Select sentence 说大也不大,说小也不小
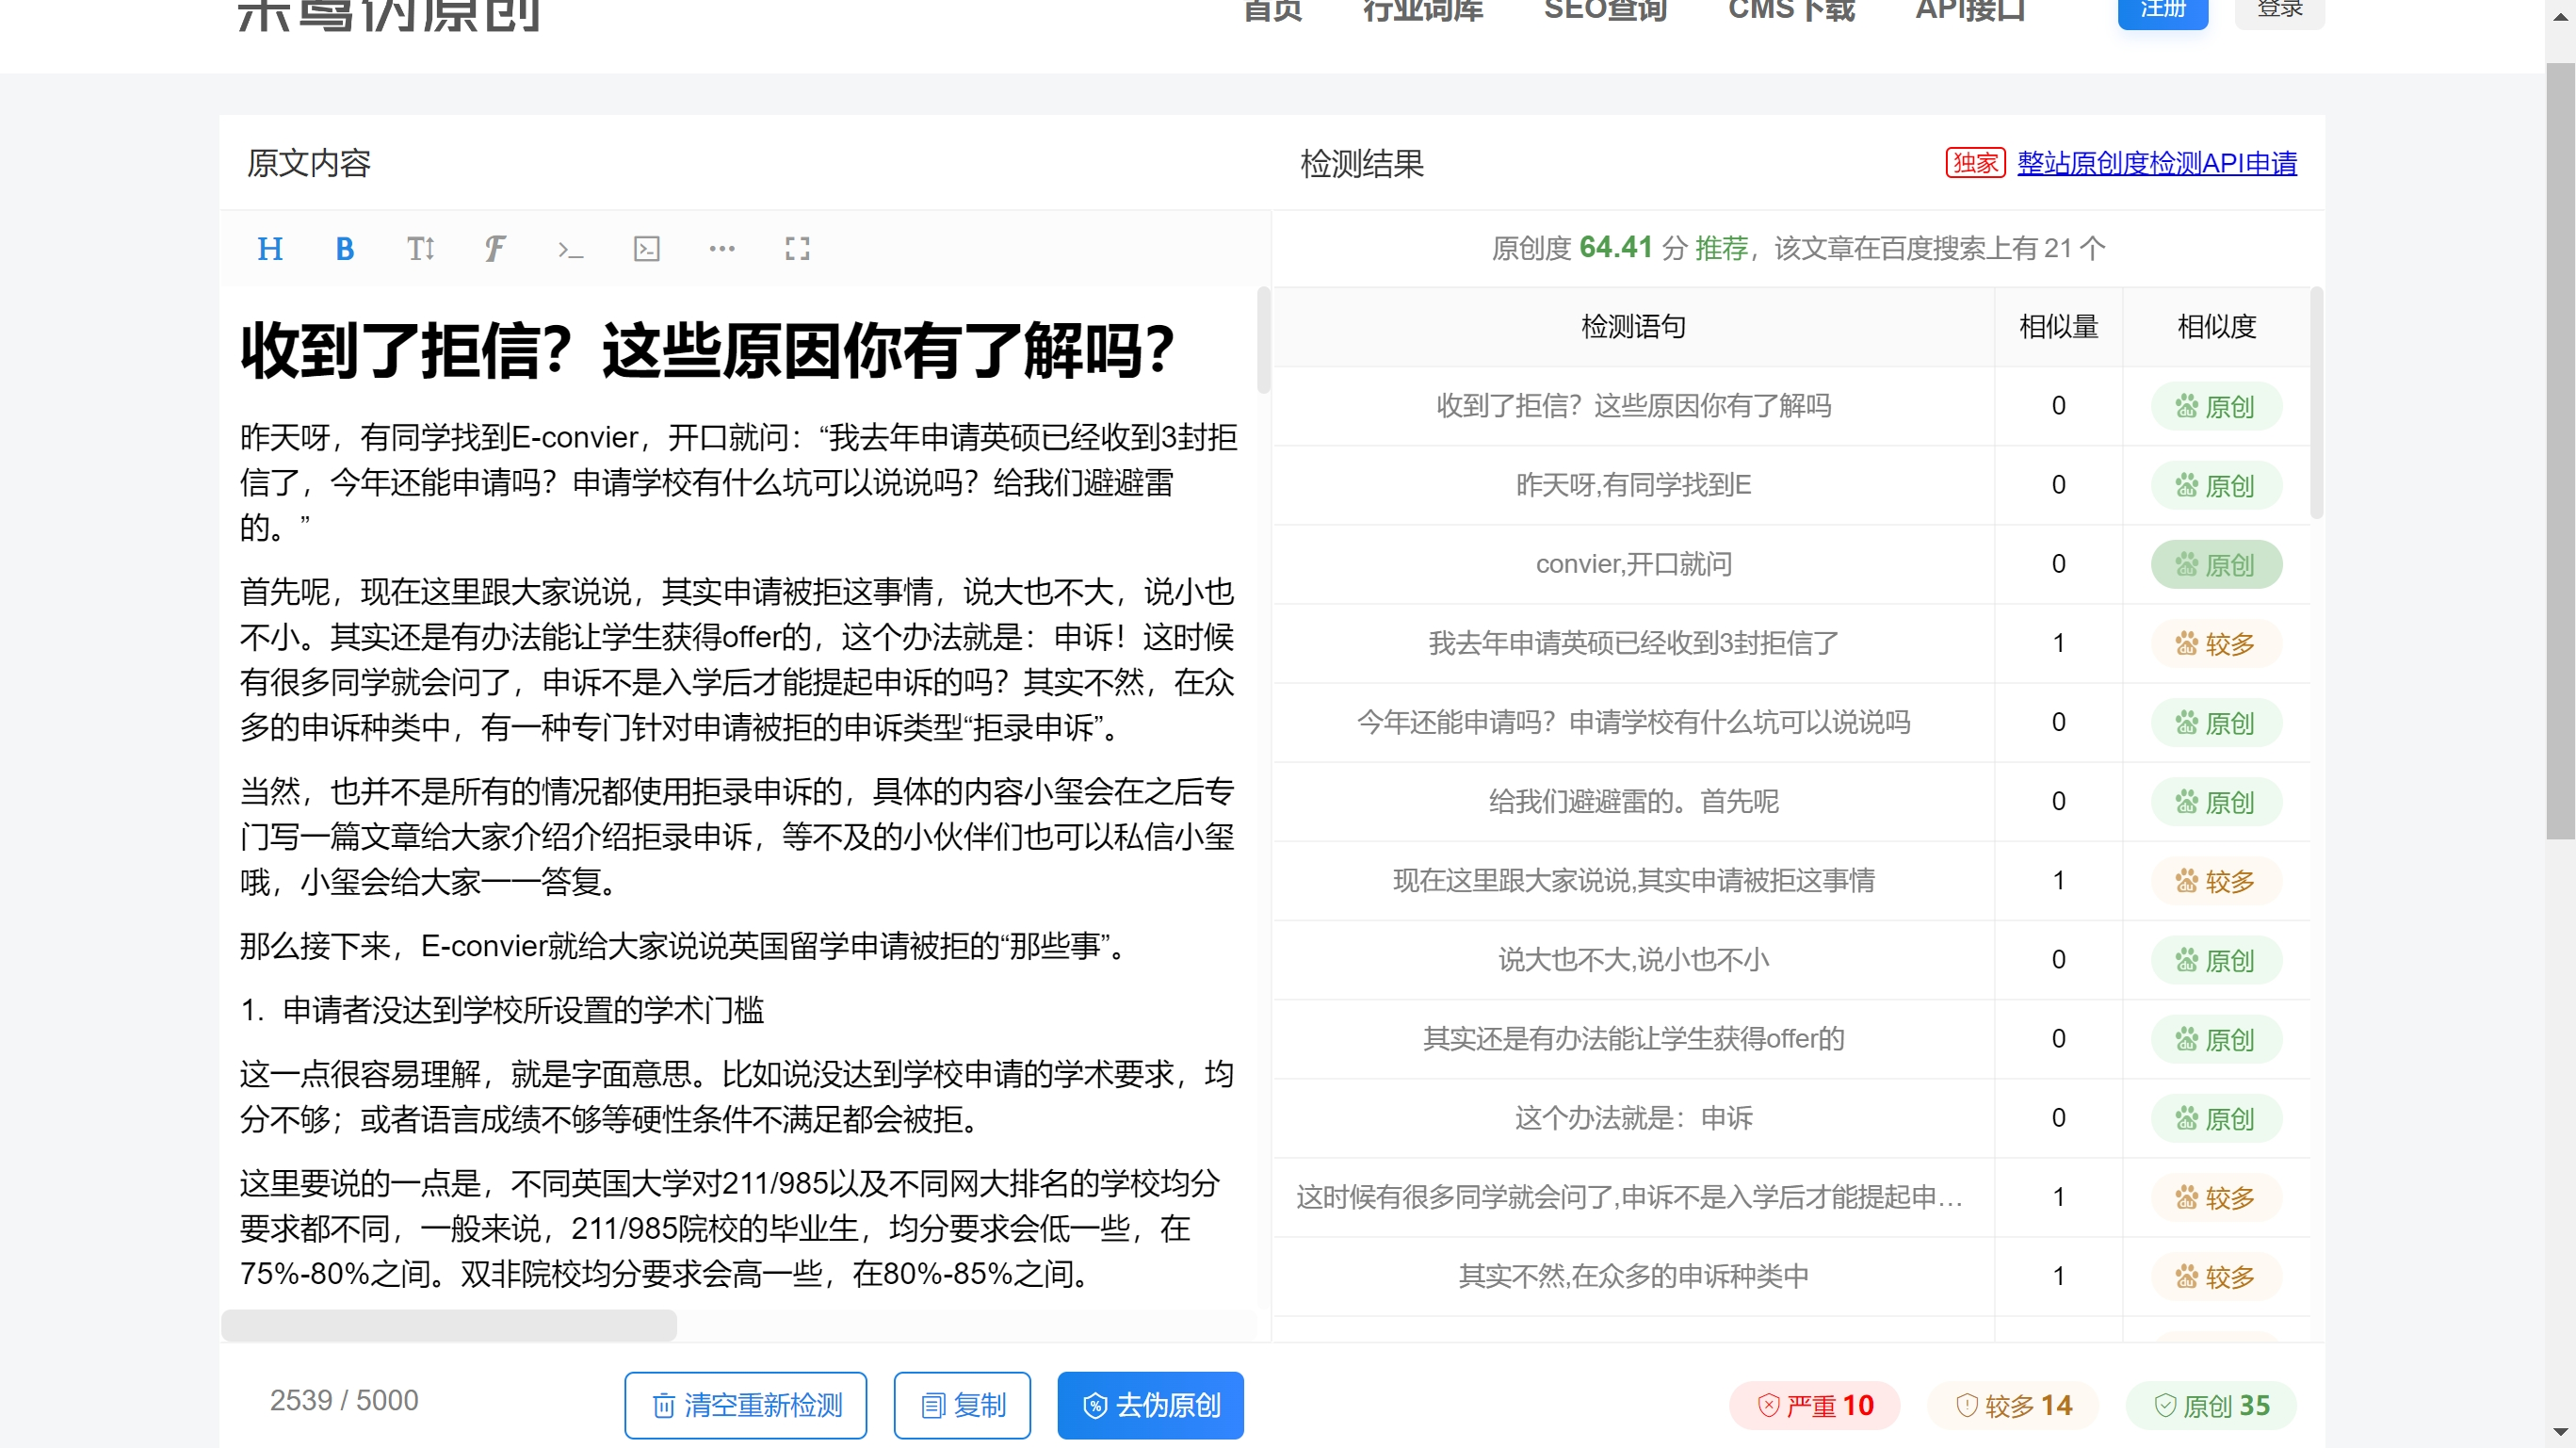The image size is (2576, 1448). point(1633,960)
